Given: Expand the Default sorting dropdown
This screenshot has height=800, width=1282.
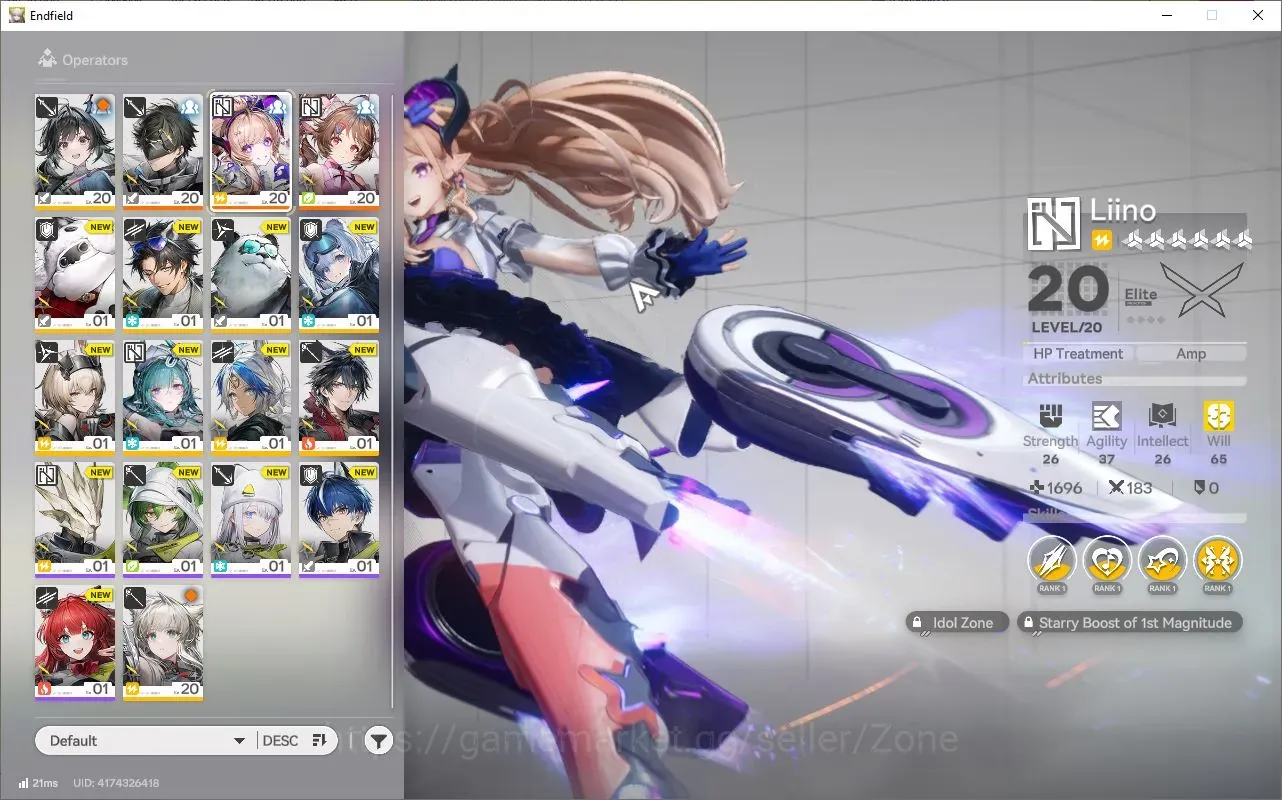Looking at the screenshot, I should (145, 740).
